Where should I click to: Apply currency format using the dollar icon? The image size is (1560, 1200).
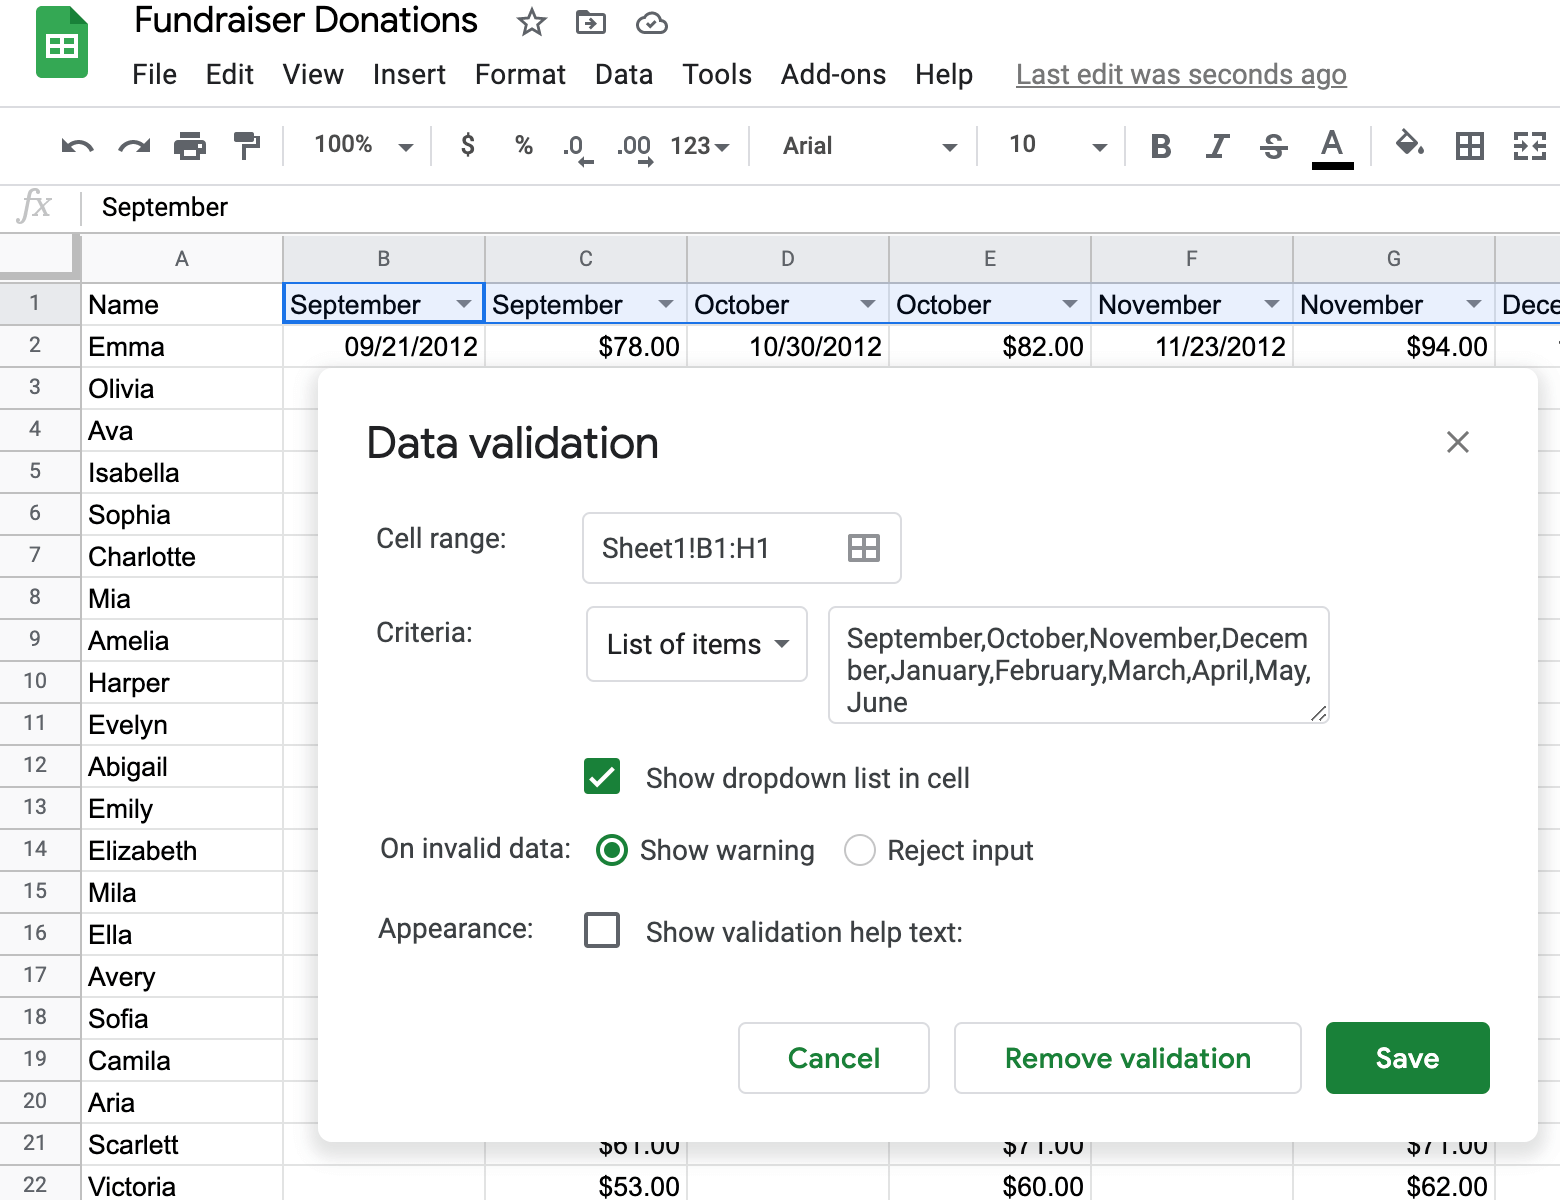(x=466, y=145)
